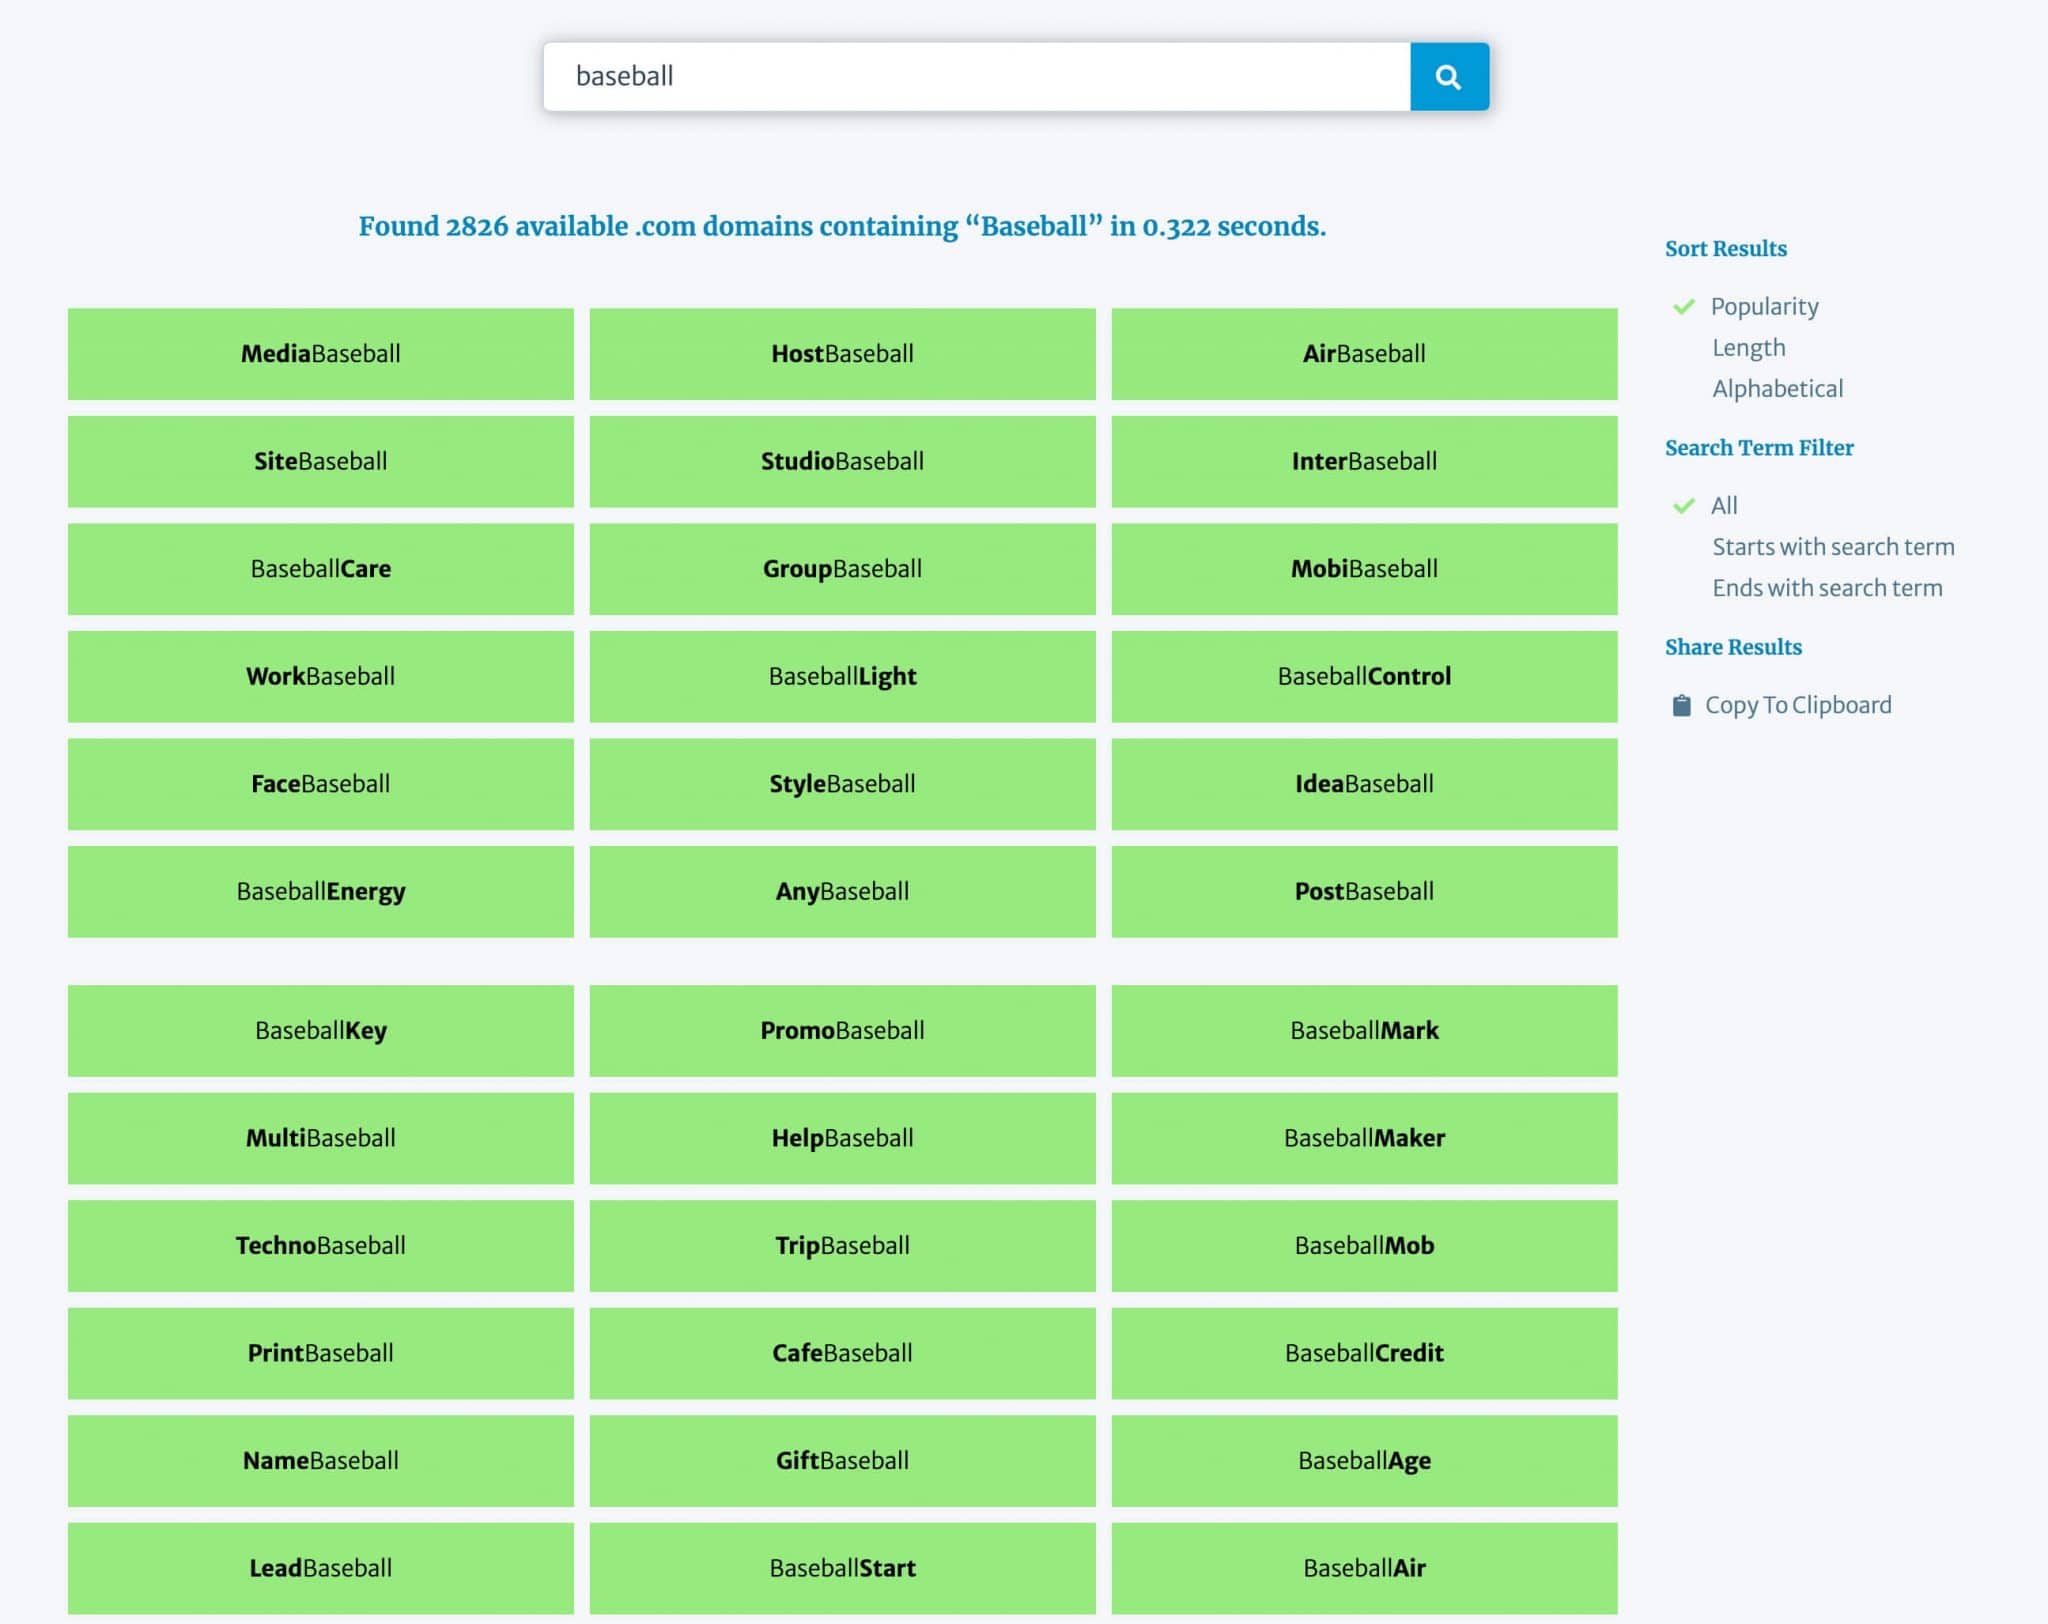Enable the Ends with search term filter
This screenshot has height=1624, width=2048.
(1826, 588)
